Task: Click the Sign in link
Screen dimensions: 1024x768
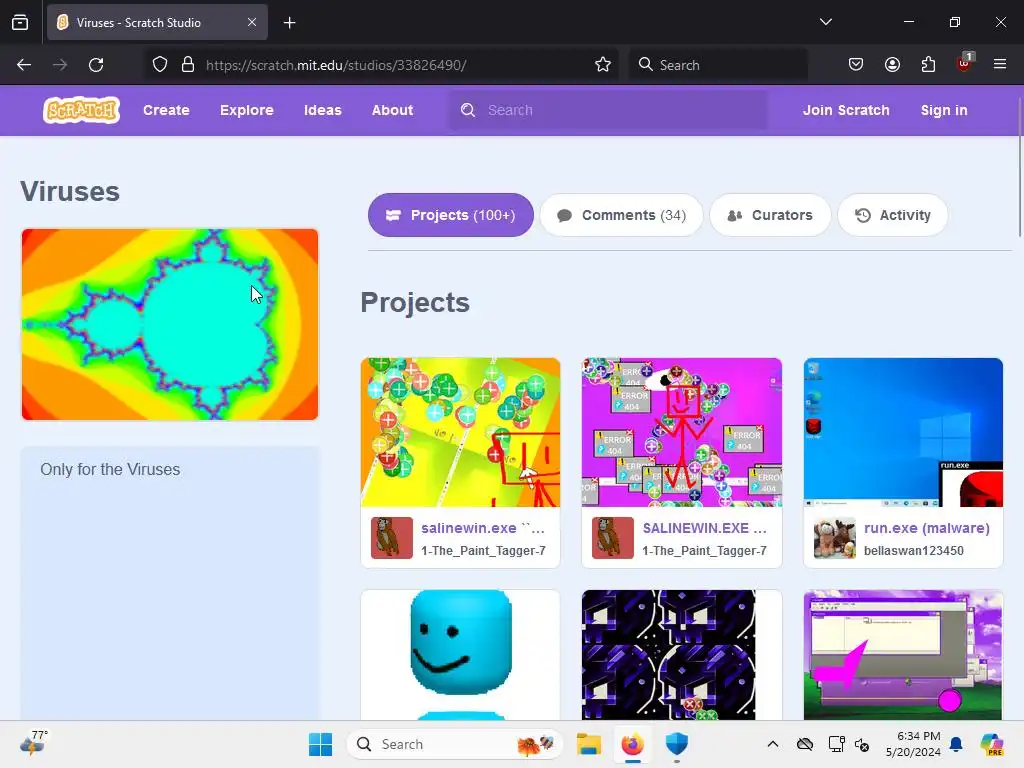Action: (x=944, y=110)
